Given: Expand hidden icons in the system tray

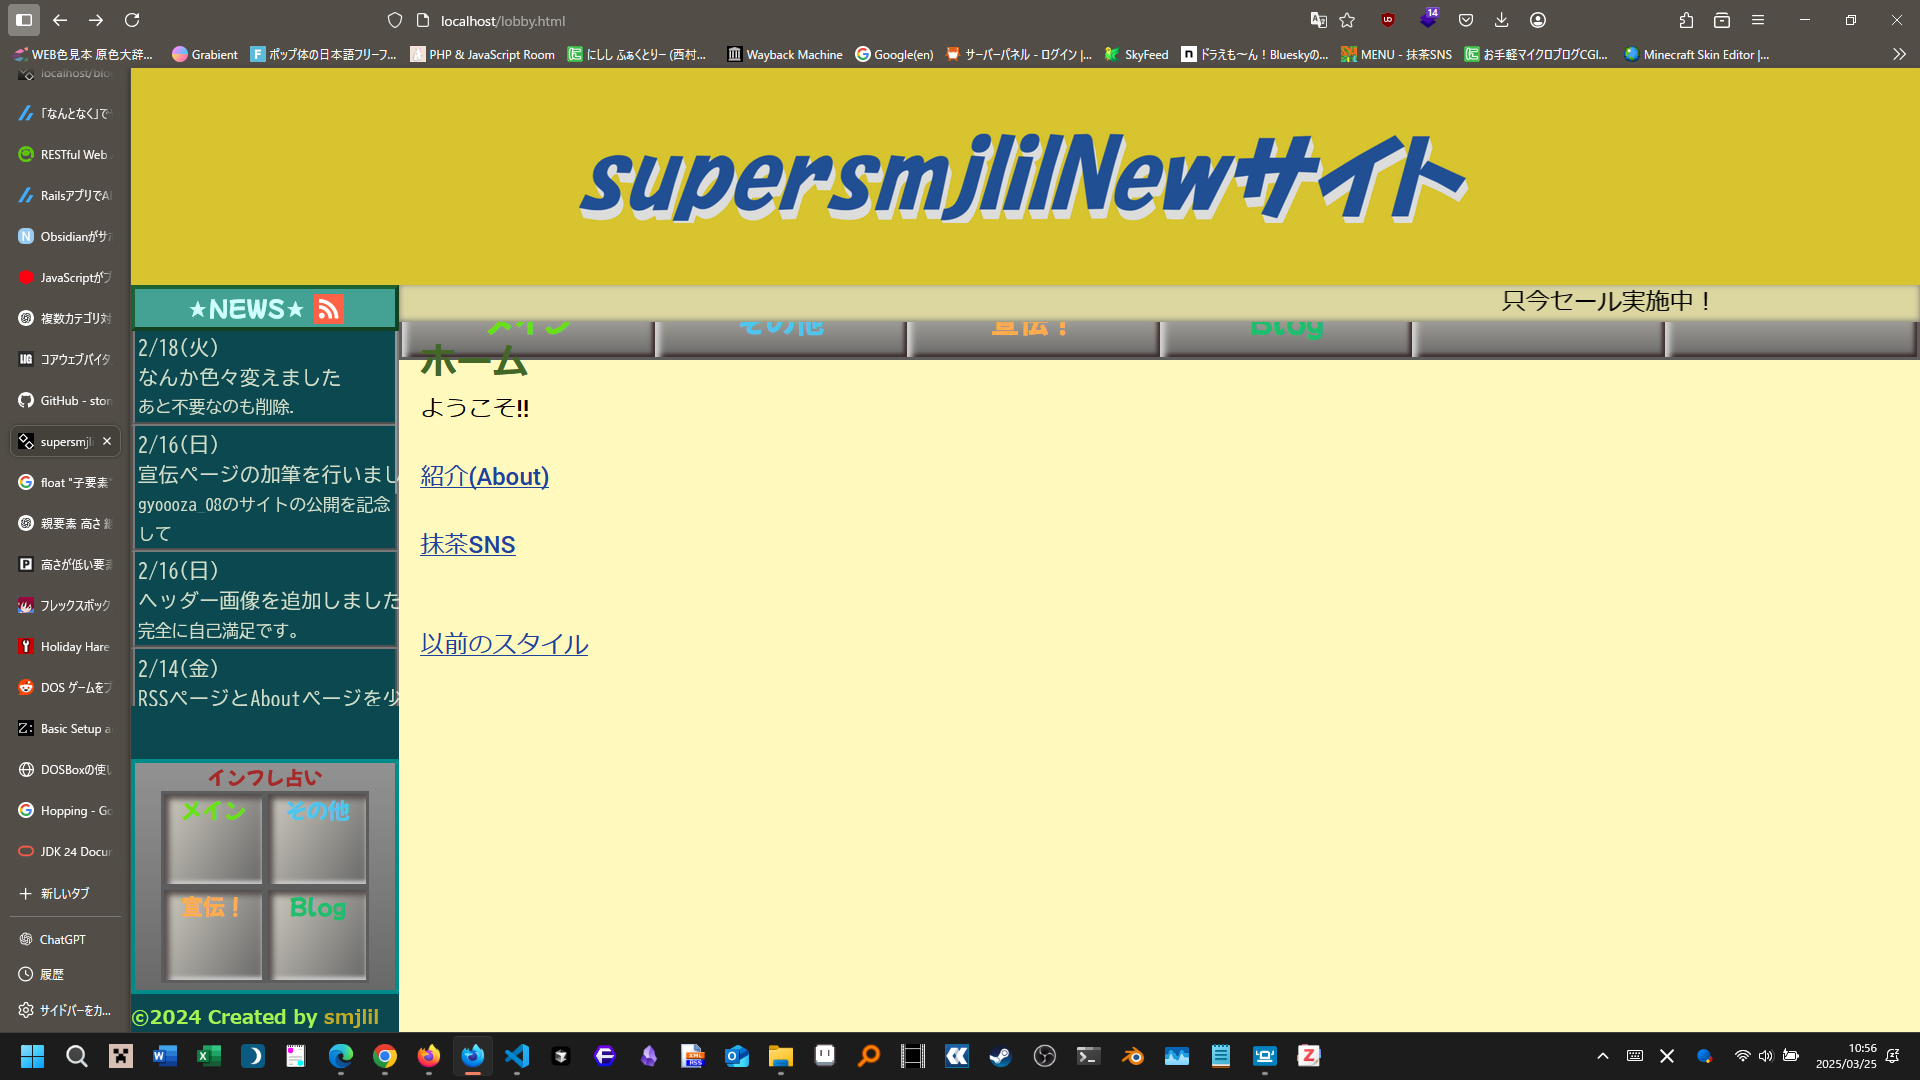Looking at the screenshot, I should point(1602,1056).
